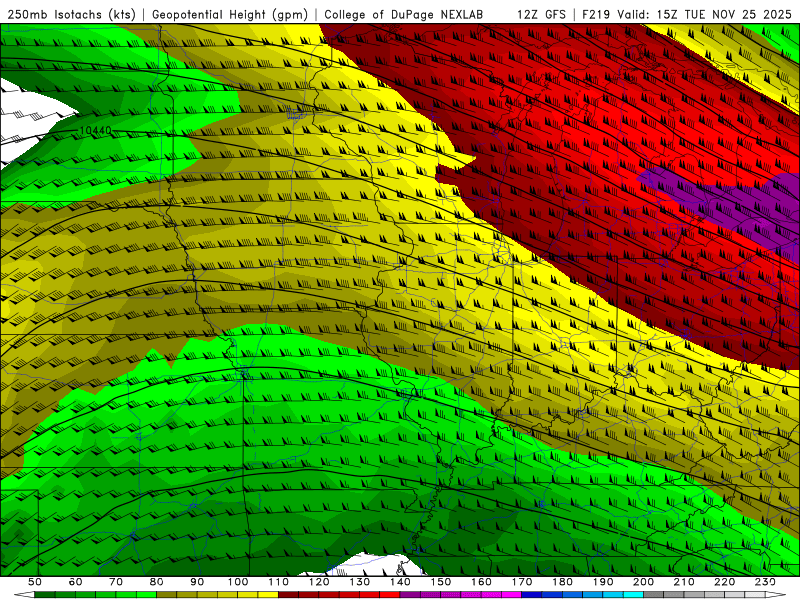This screenshot has height=600, width=800.
Task: Click the 130 label on the legend
Action: click(x=360, y=582)
